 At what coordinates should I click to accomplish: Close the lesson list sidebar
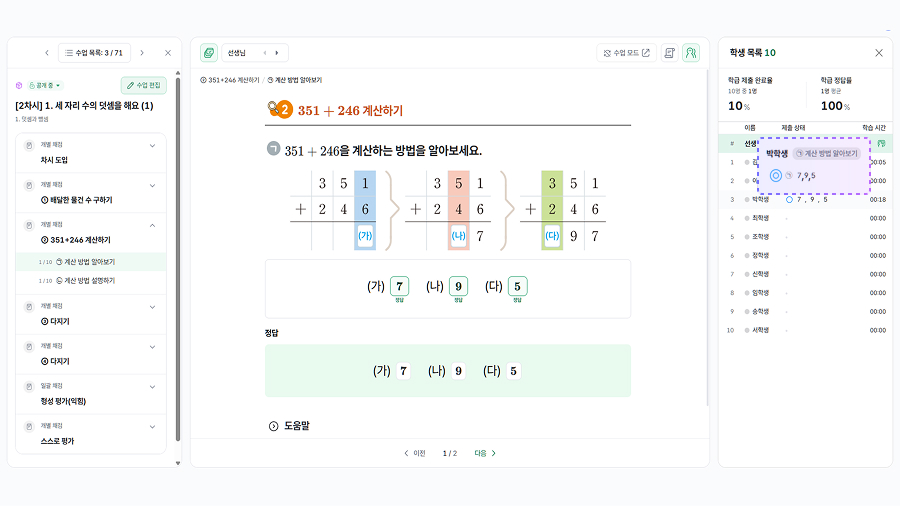coord(168,53)
